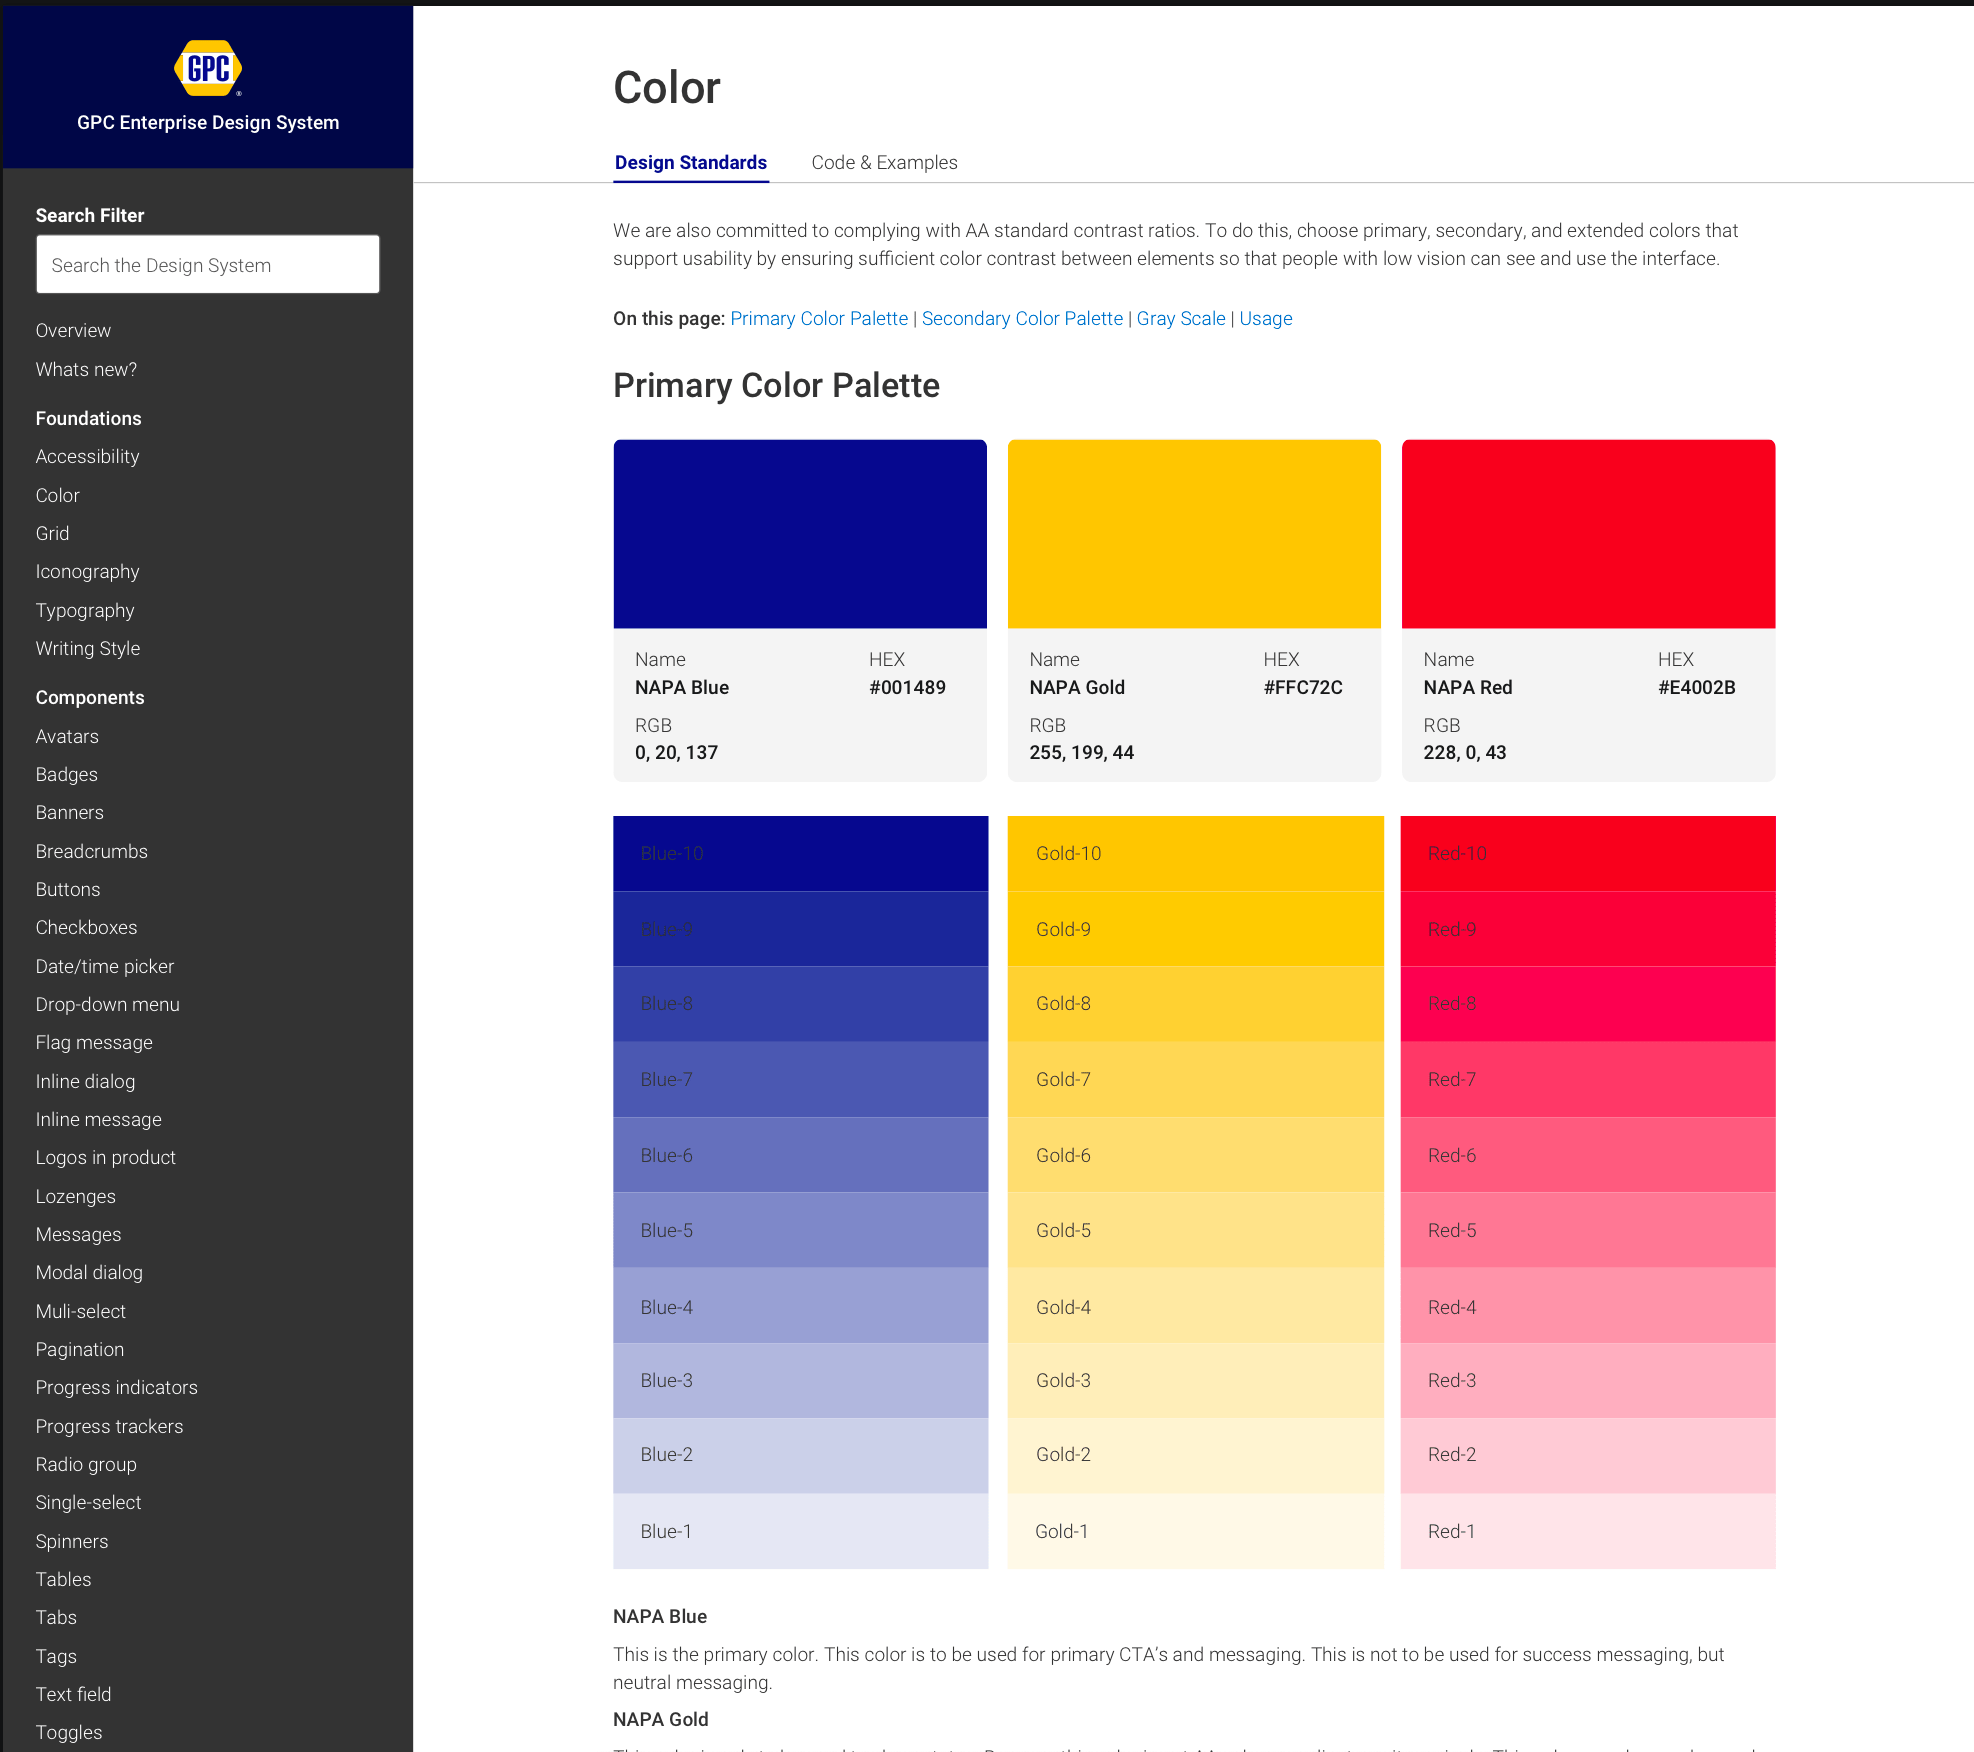The image size is (1974, 1752).
Task: Click the #001489 hex value
Action: click(x=907, y=687)
